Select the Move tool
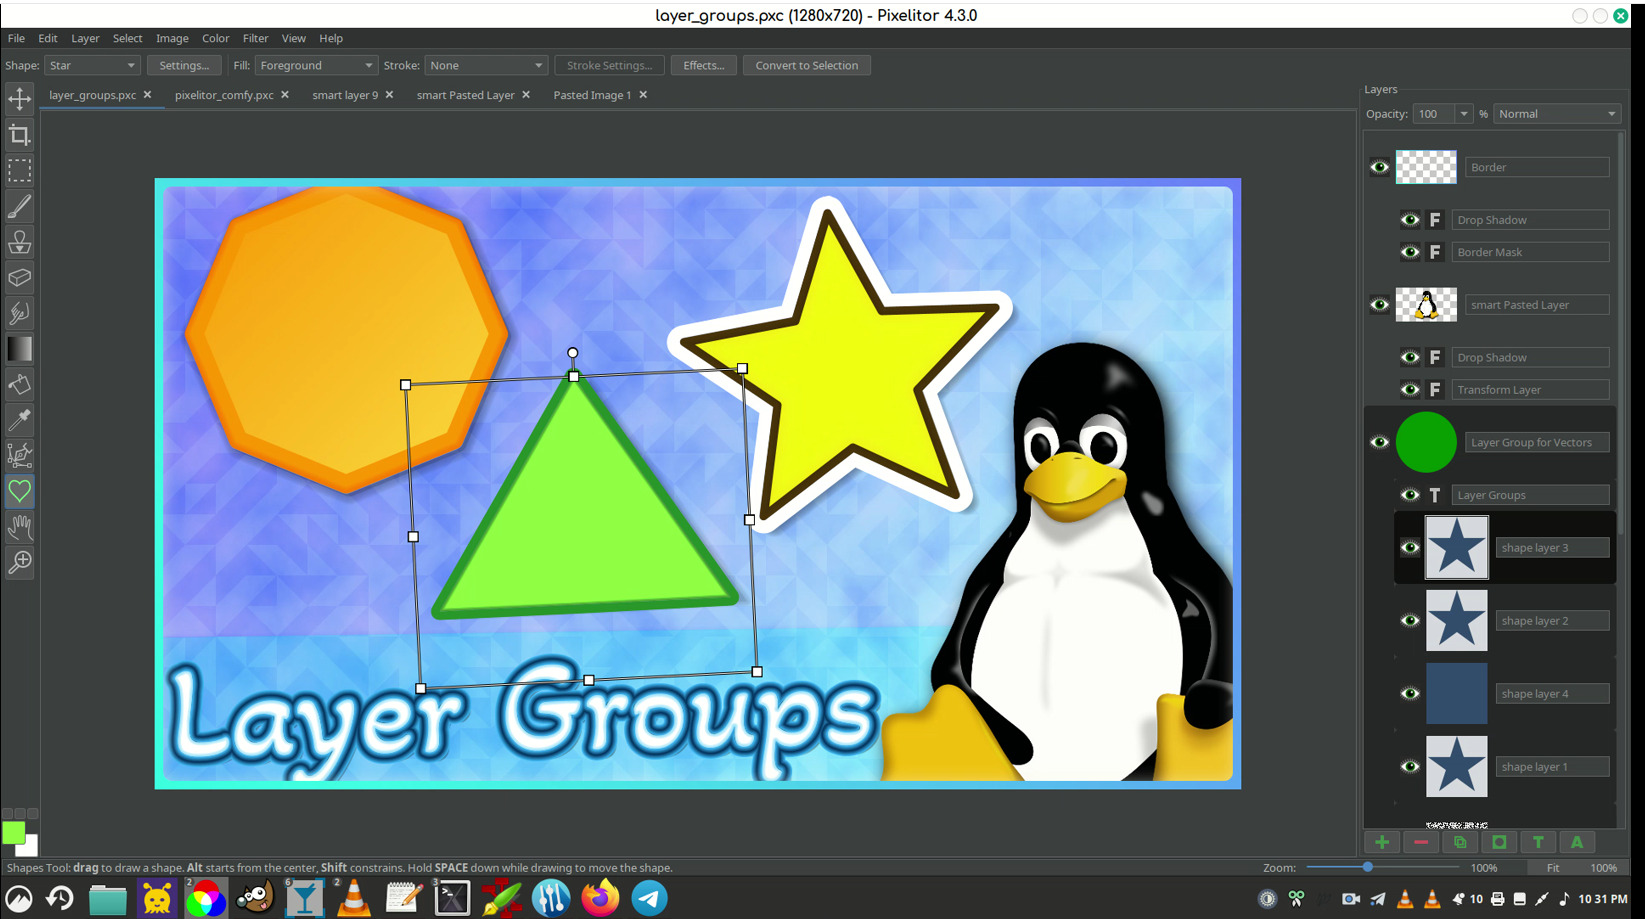The image size is (1645, 919). (19, 98)
